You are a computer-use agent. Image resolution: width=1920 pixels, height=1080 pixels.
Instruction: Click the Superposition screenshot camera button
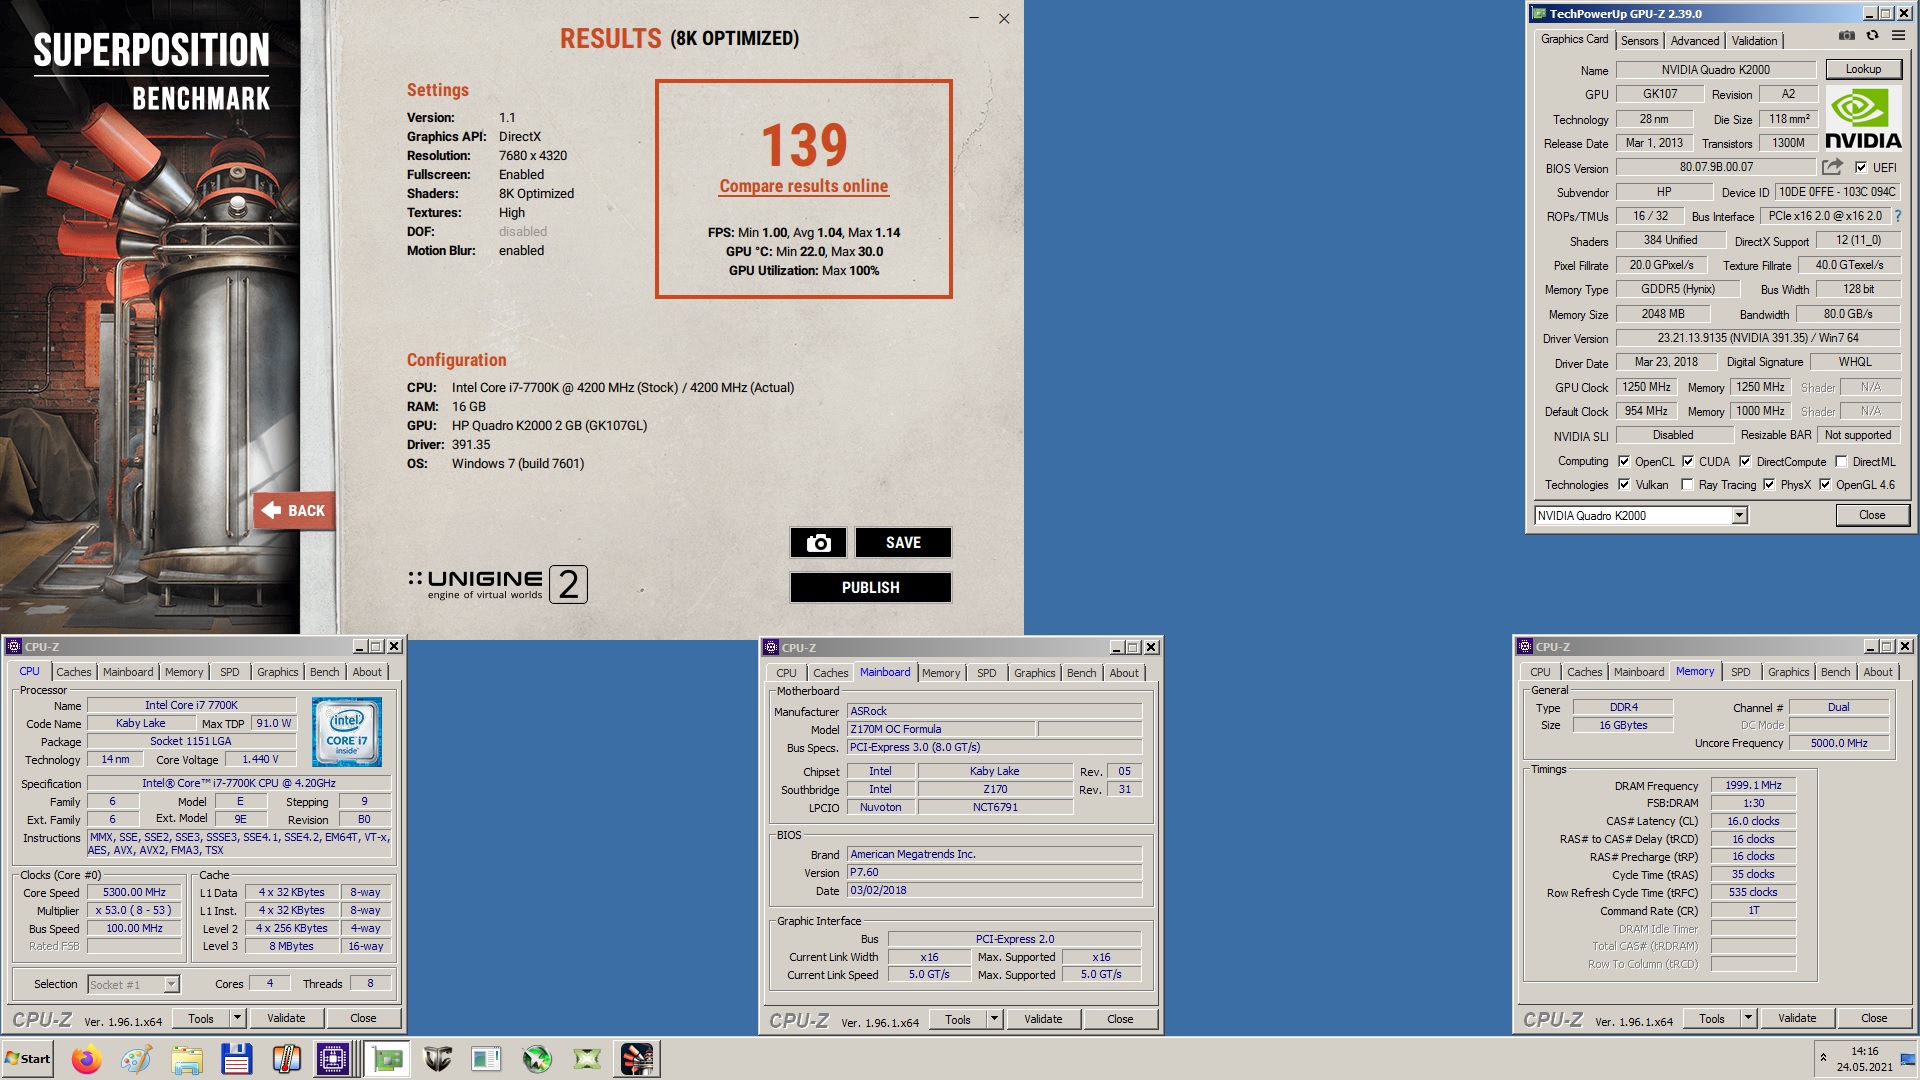(818, 542)
